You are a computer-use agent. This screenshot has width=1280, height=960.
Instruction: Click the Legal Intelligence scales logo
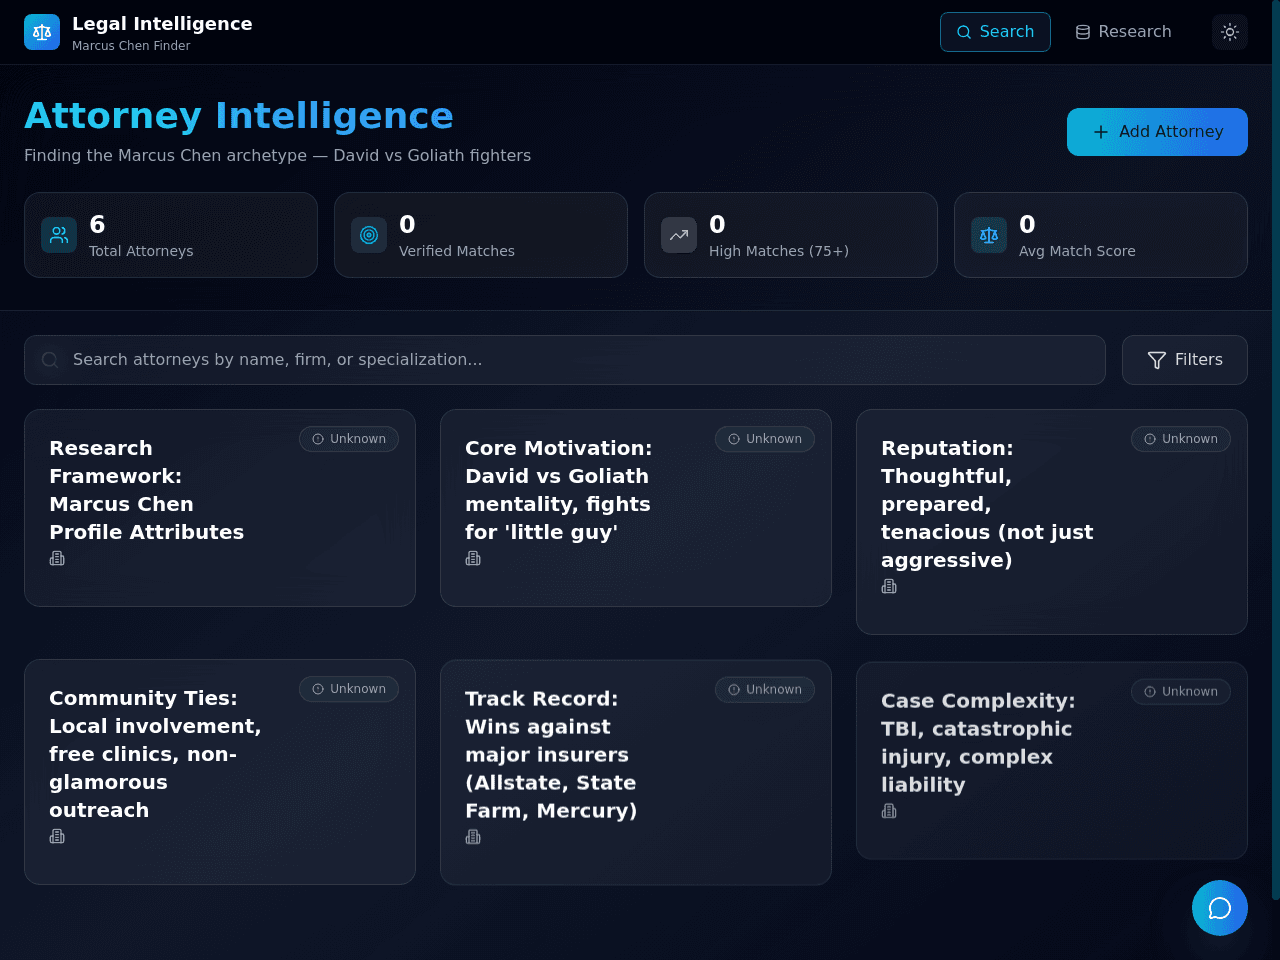pos(42,32)
